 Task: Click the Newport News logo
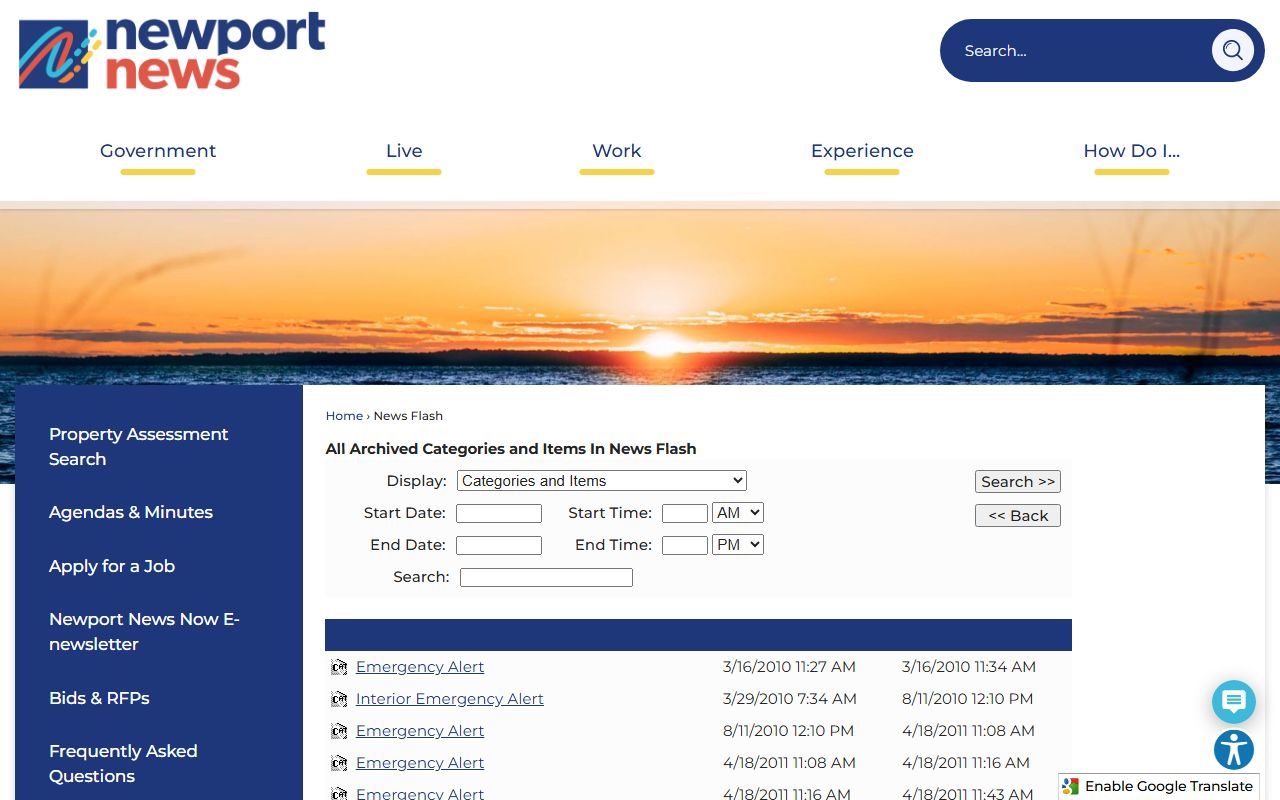pos(172,51)
